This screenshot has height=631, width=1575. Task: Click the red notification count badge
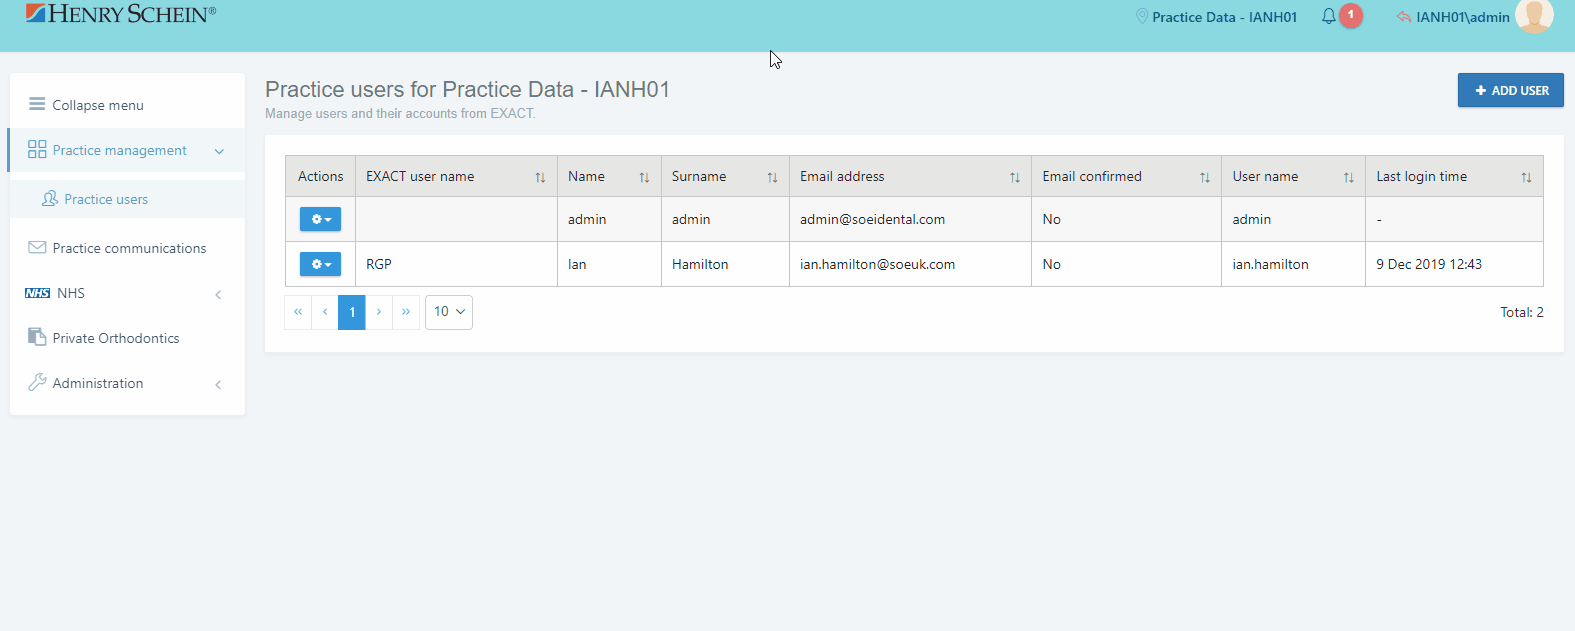pos(1350,15)
